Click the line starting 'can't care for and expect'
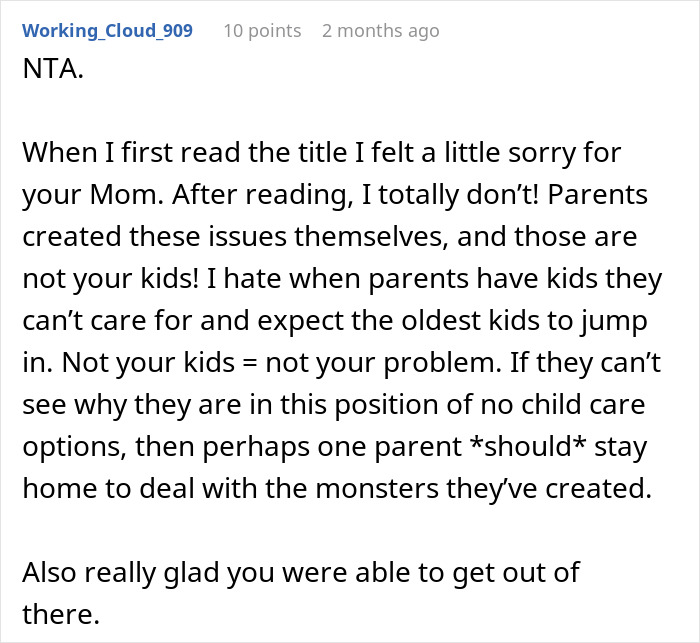Screen dimensions: 700x643 coord(335,321)
